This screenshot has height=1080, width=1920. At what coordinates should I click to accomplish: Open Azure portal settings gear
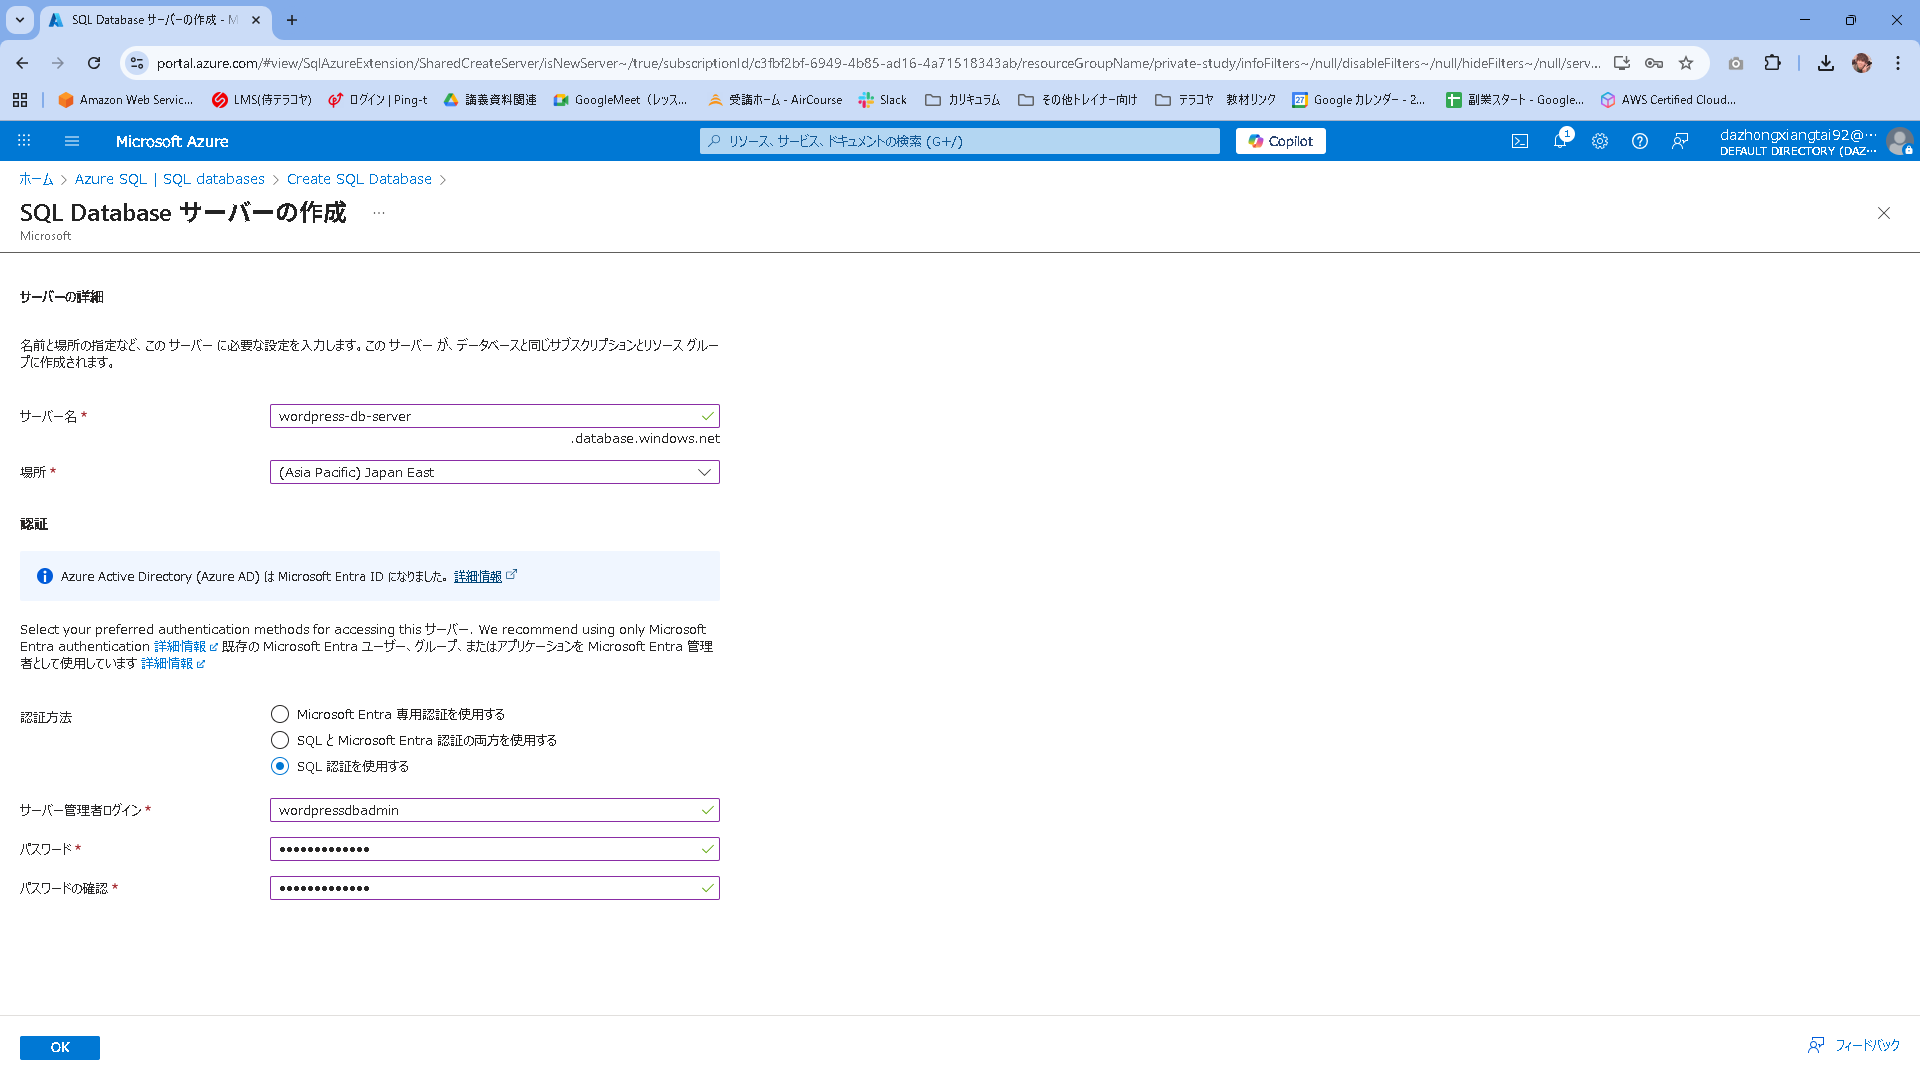click(1599, 141)
